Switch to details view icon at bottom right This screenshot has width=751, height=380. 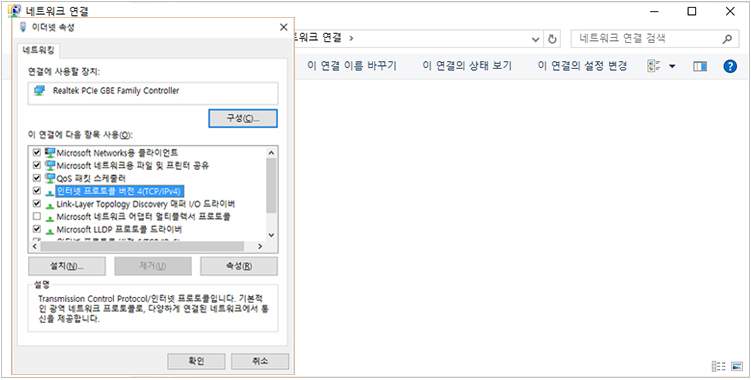pos(718,367)
